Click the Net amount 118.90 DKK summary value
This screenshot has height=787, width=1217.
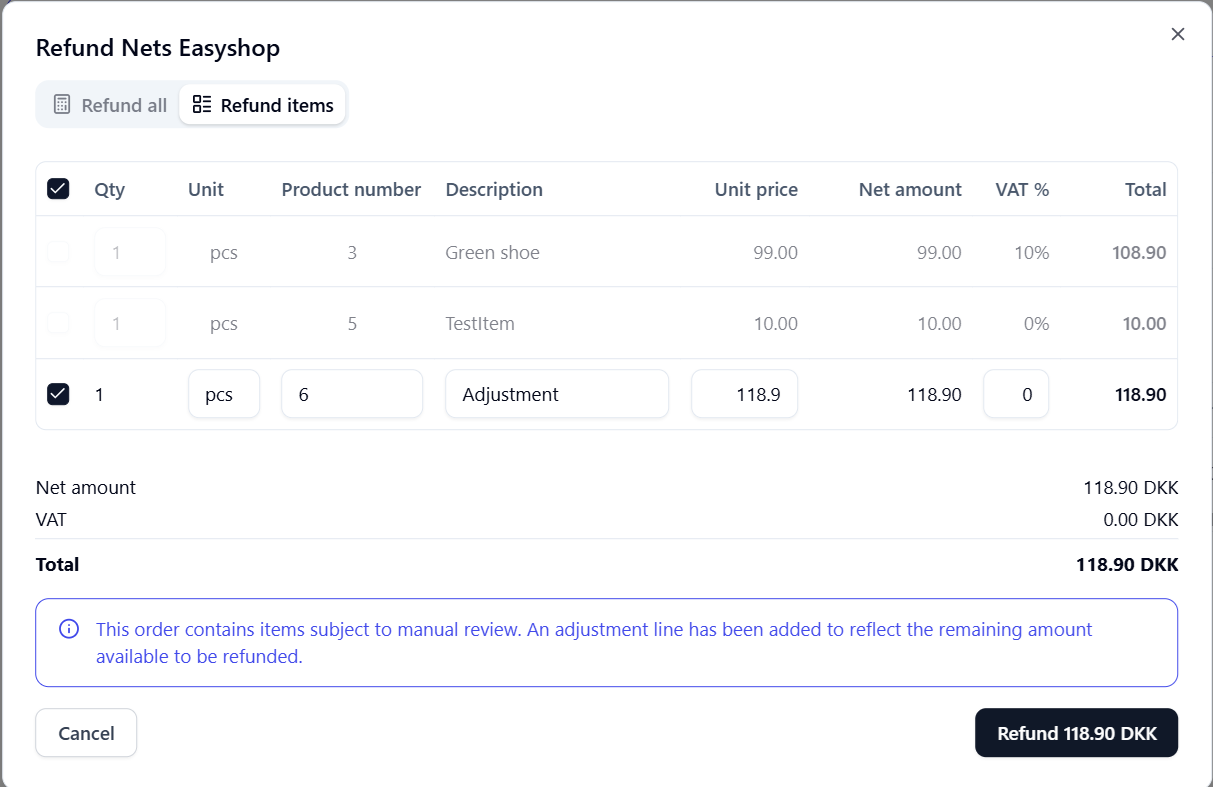1131,488
